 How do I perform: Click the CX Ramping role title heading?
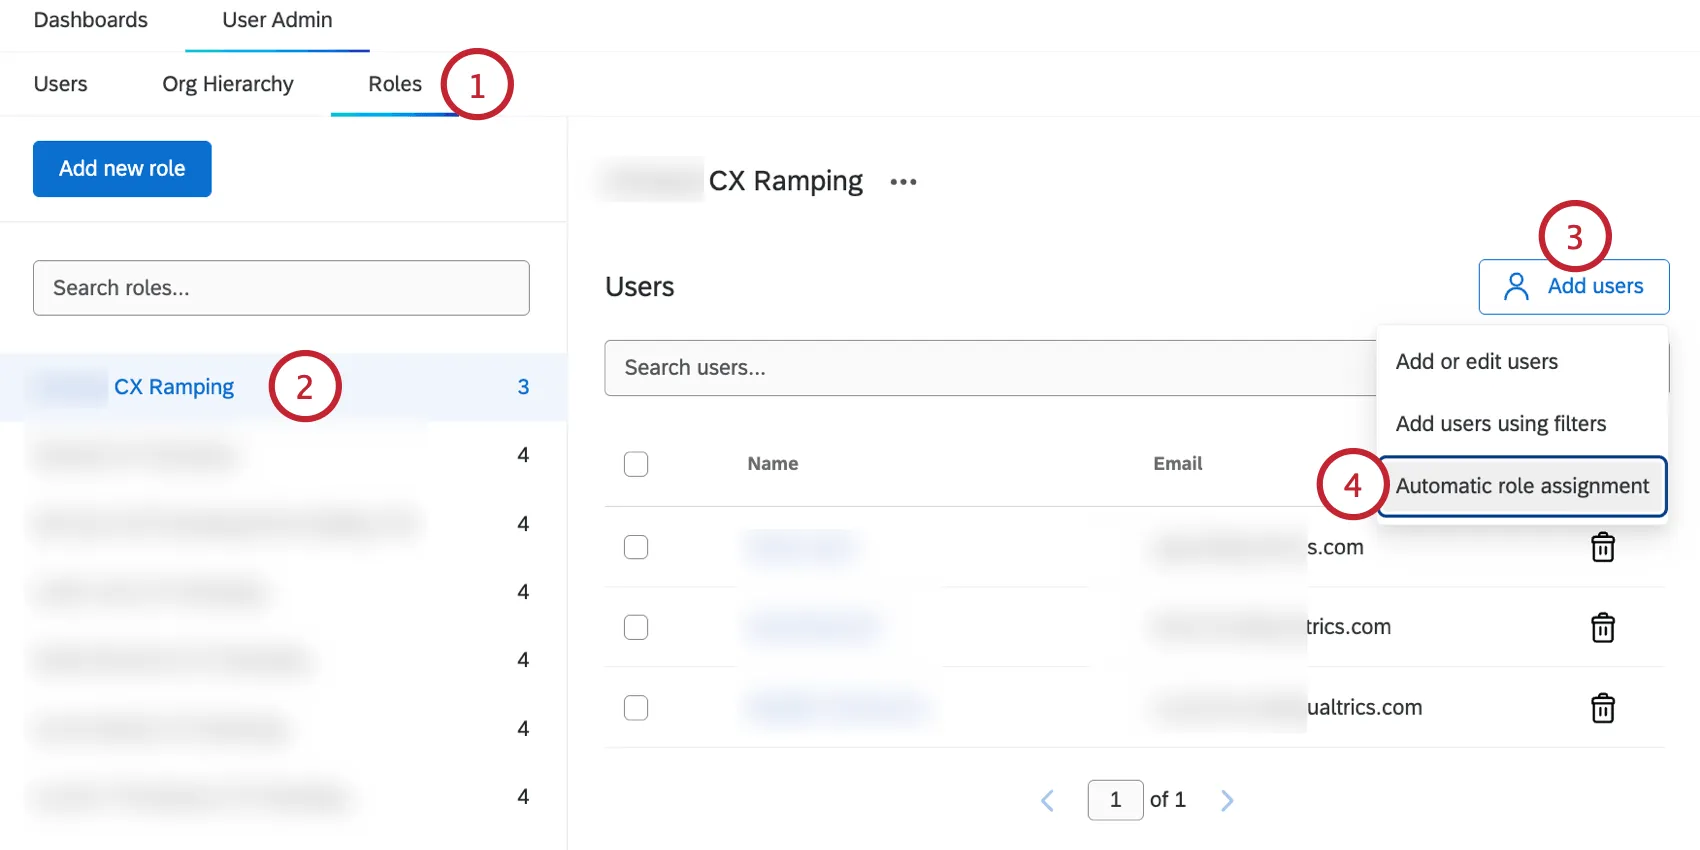point(786,181)
